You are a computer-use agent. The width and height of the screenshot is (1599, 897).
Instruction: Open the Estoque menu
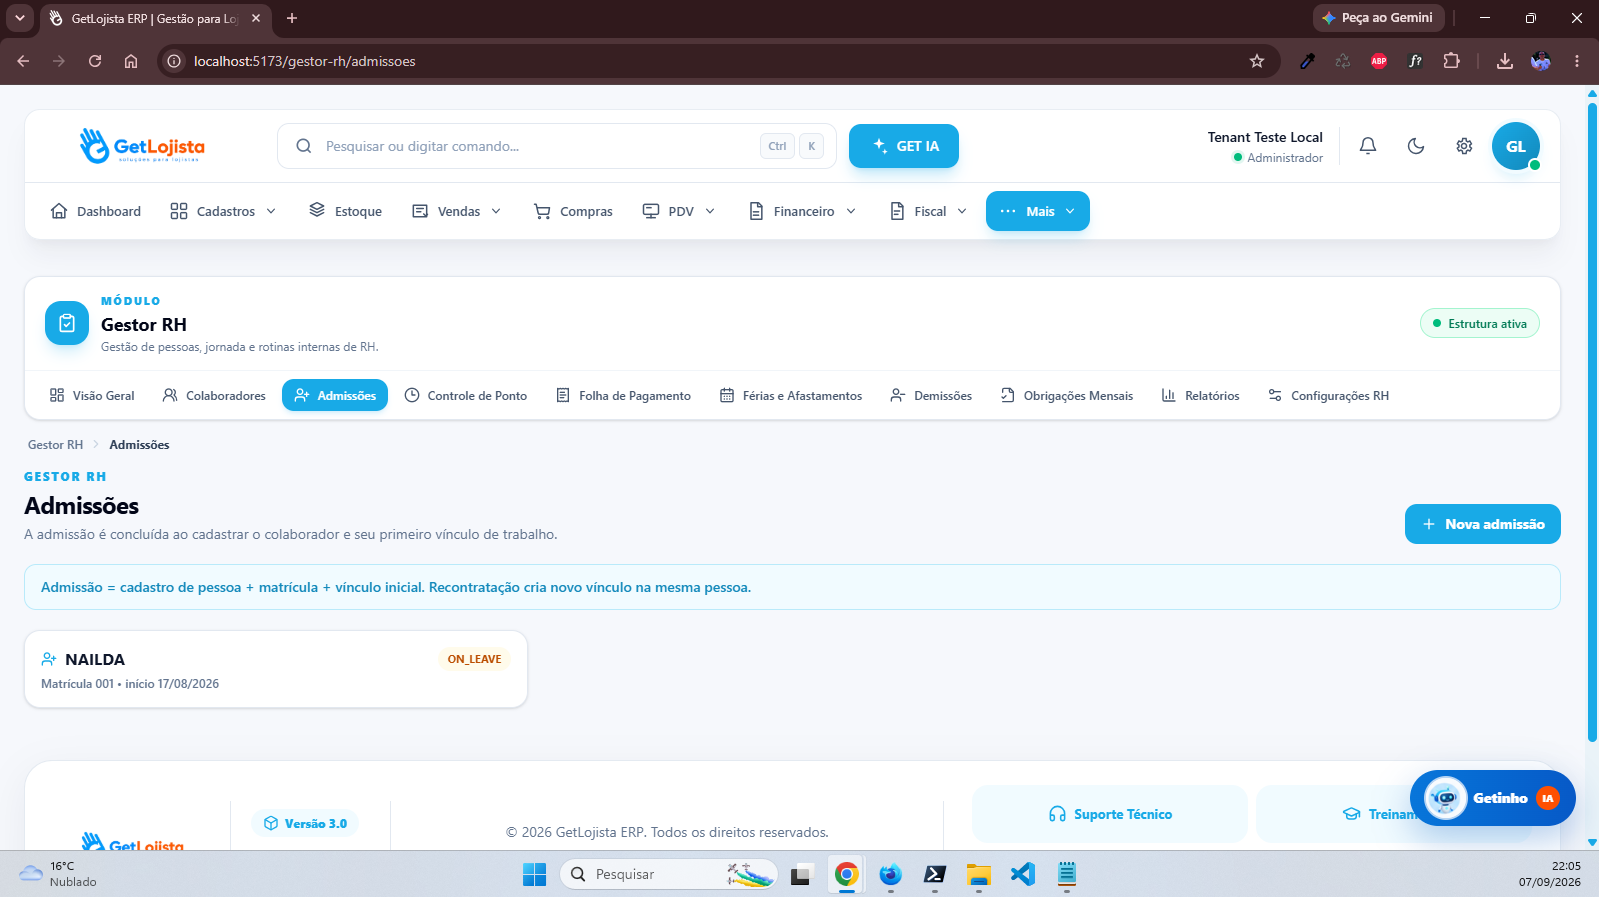[346, 211]
